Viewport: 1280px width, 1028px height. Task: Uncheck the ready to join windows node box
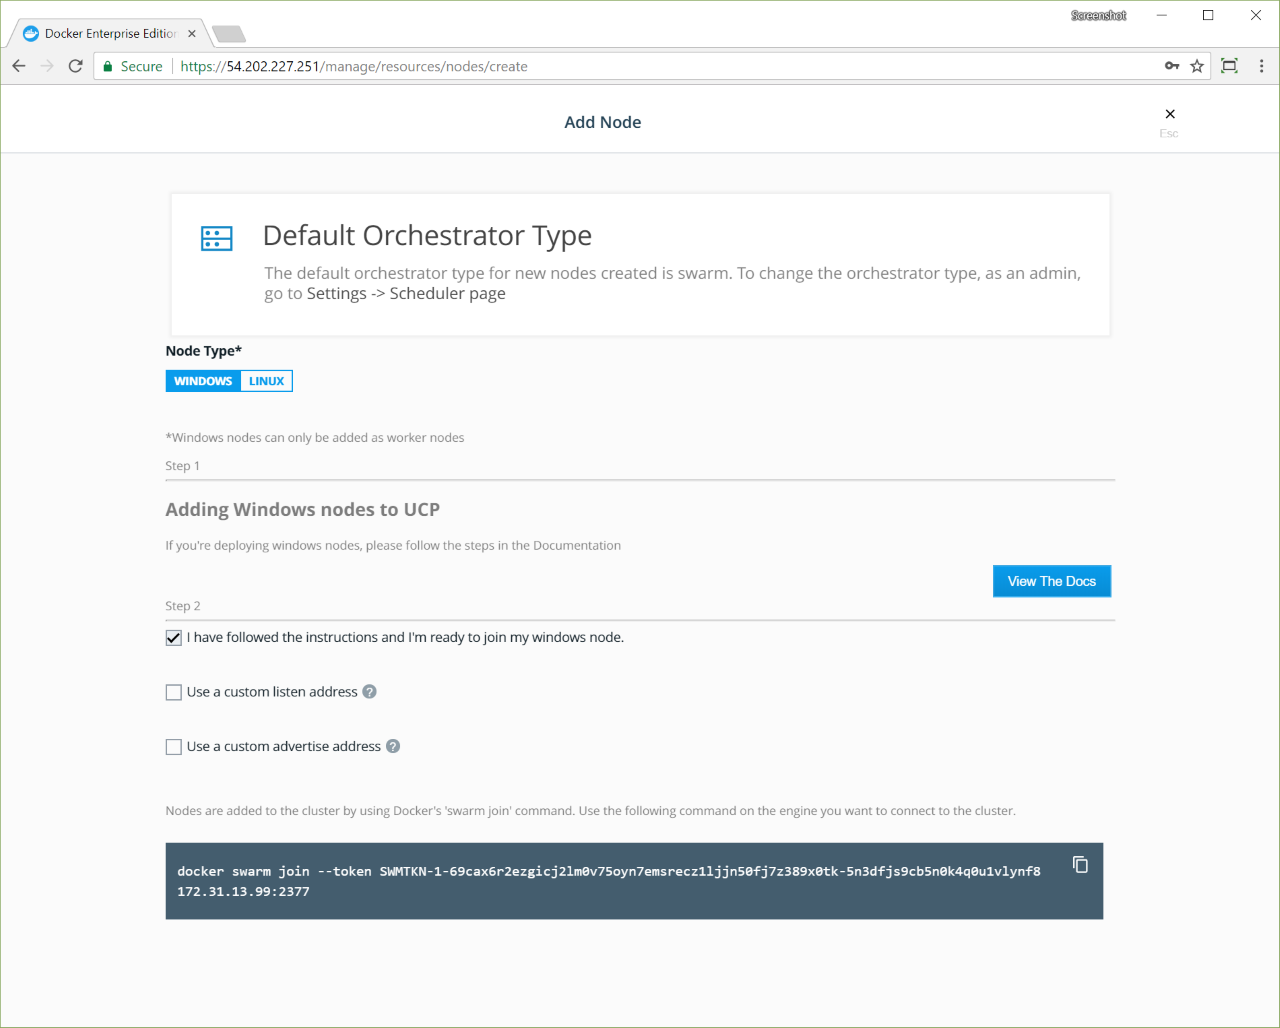tap(174, 638)
